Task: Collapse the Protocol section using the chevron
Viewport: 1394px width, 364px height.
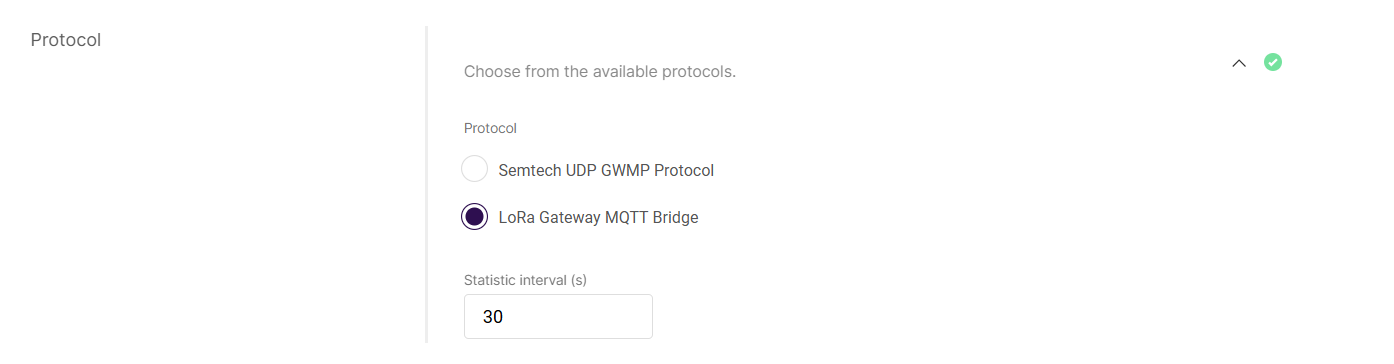Action: coord(1239,63)
